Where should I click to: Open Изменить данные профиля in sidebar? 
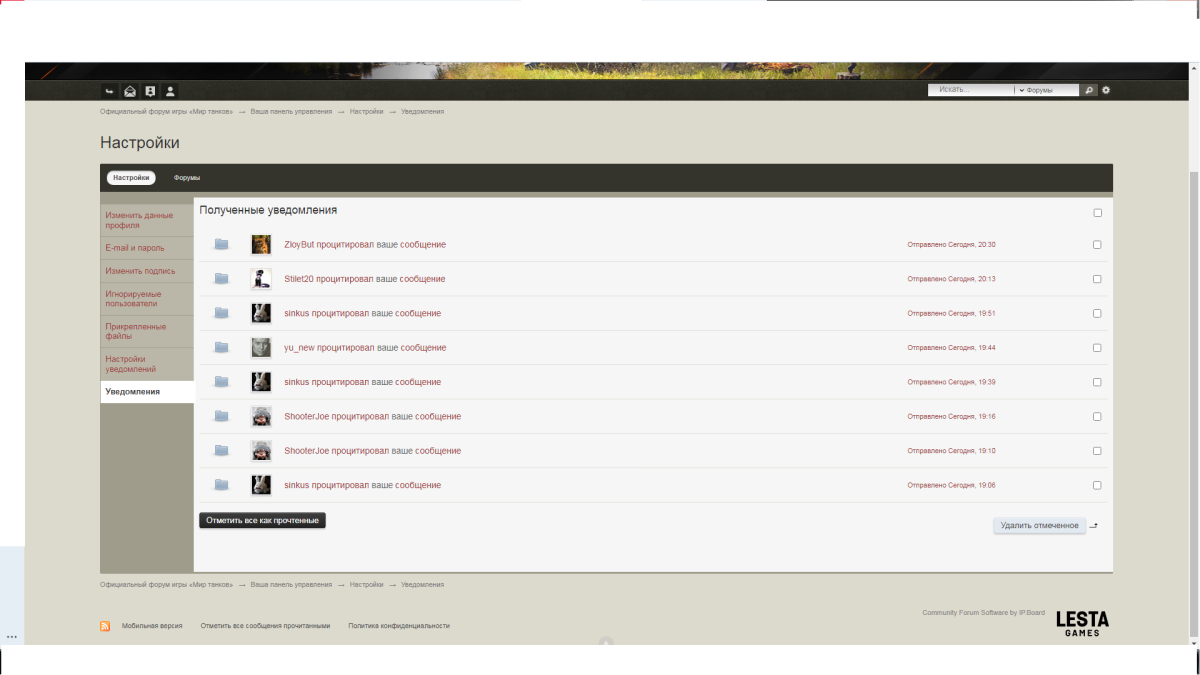tap(147, 220)
